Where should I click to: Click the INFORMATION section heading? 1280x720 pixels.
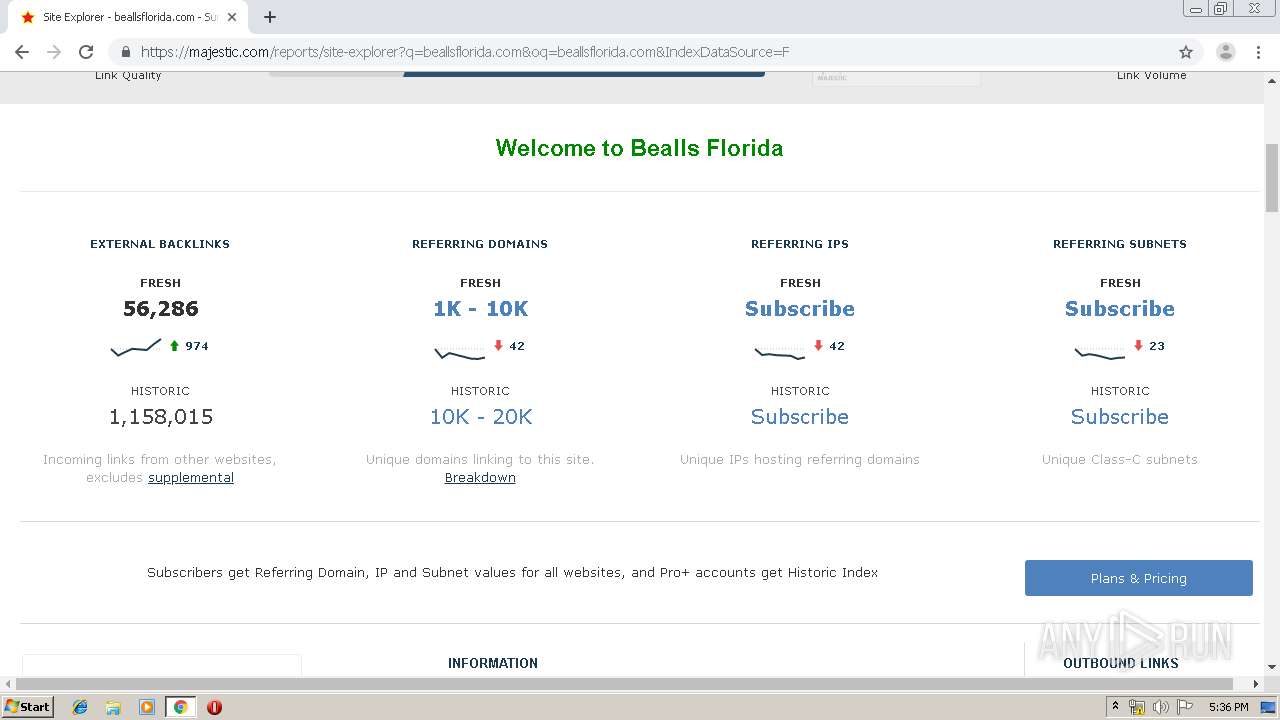coord(493,663)
